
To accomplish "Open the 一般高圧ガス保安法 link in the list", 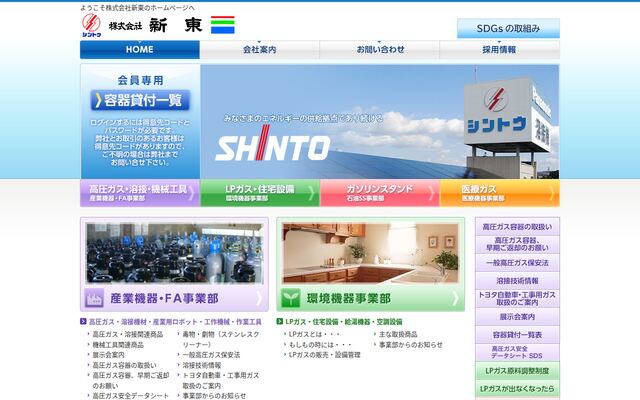I will pyautogui.click(x=211, y=355).
